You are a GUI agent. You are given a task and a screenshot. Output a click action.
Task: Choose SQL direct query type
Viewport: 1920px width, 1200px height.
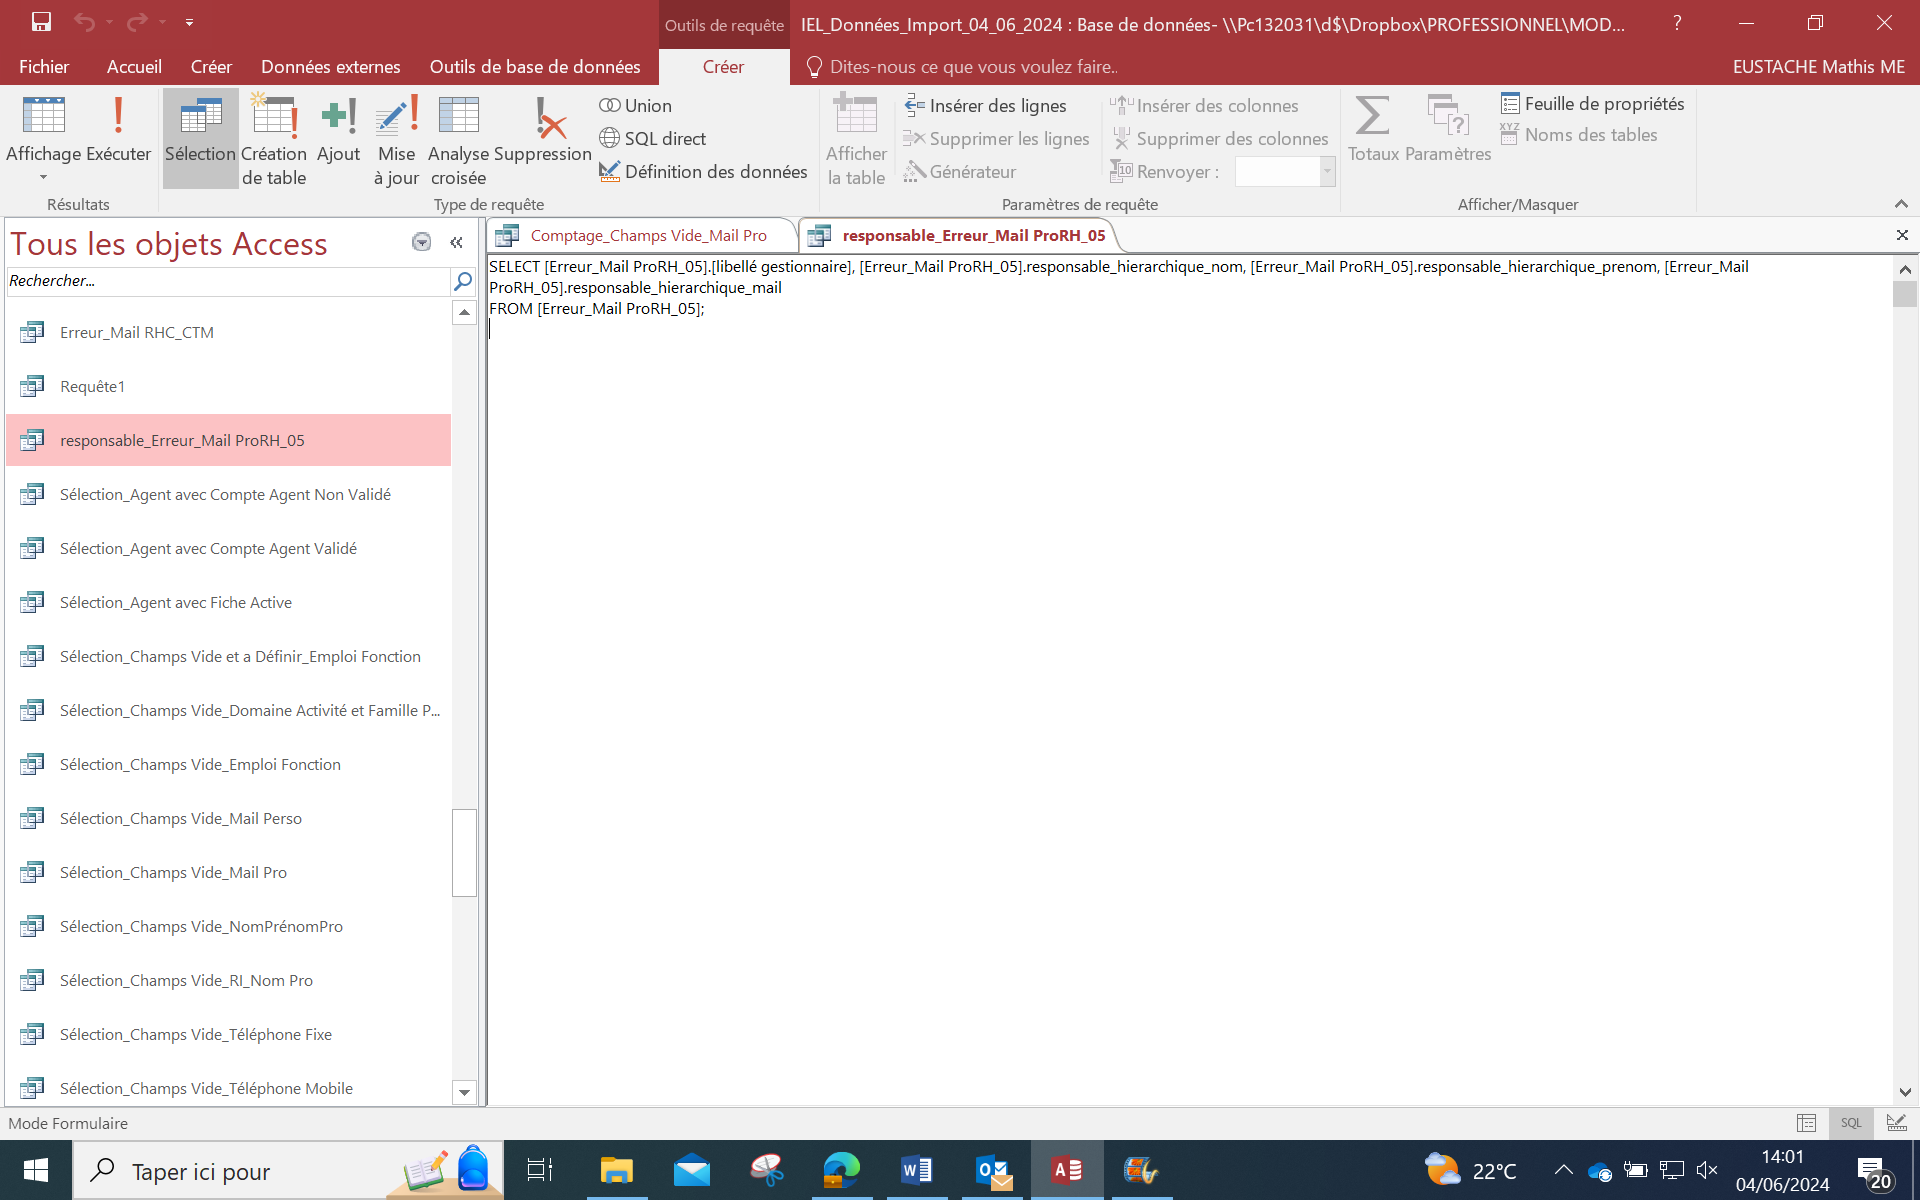coord(653,139)
